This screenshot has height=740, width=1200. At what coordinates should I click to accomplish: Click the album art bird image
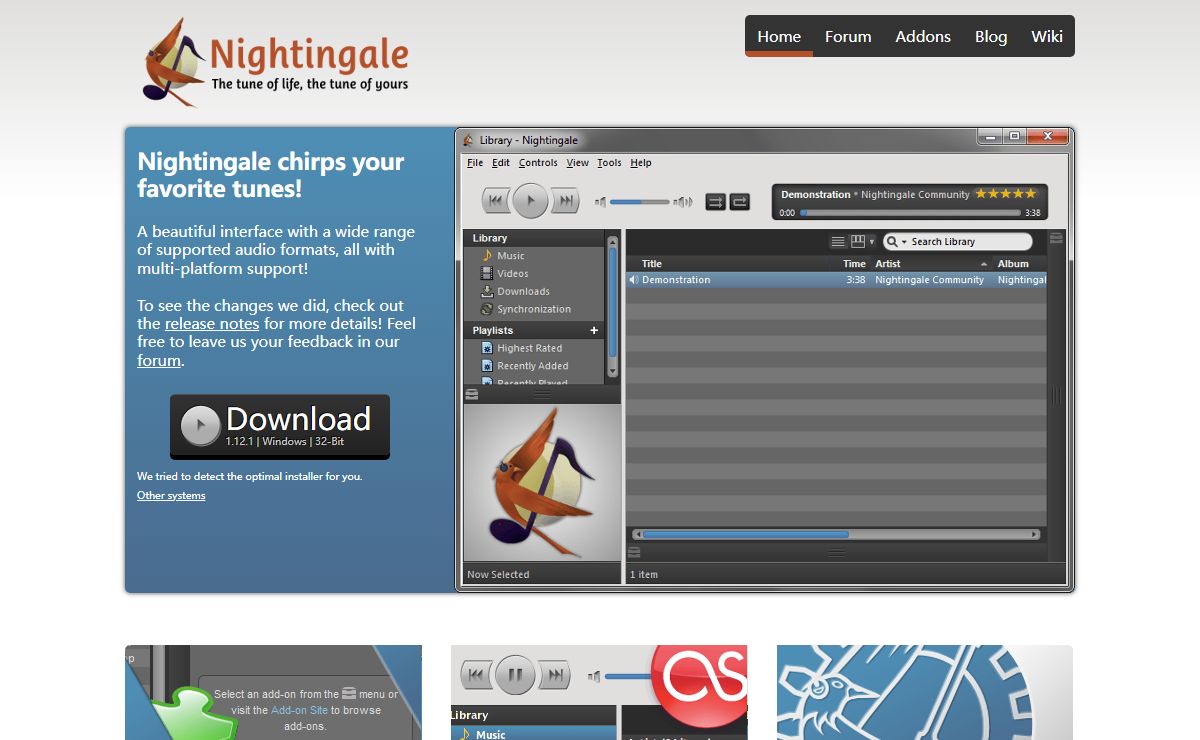click(x=542, y=483)
